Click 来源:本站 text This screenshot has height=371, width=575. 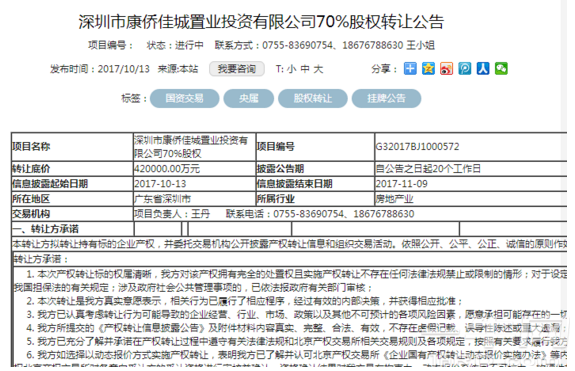(178, 69)
